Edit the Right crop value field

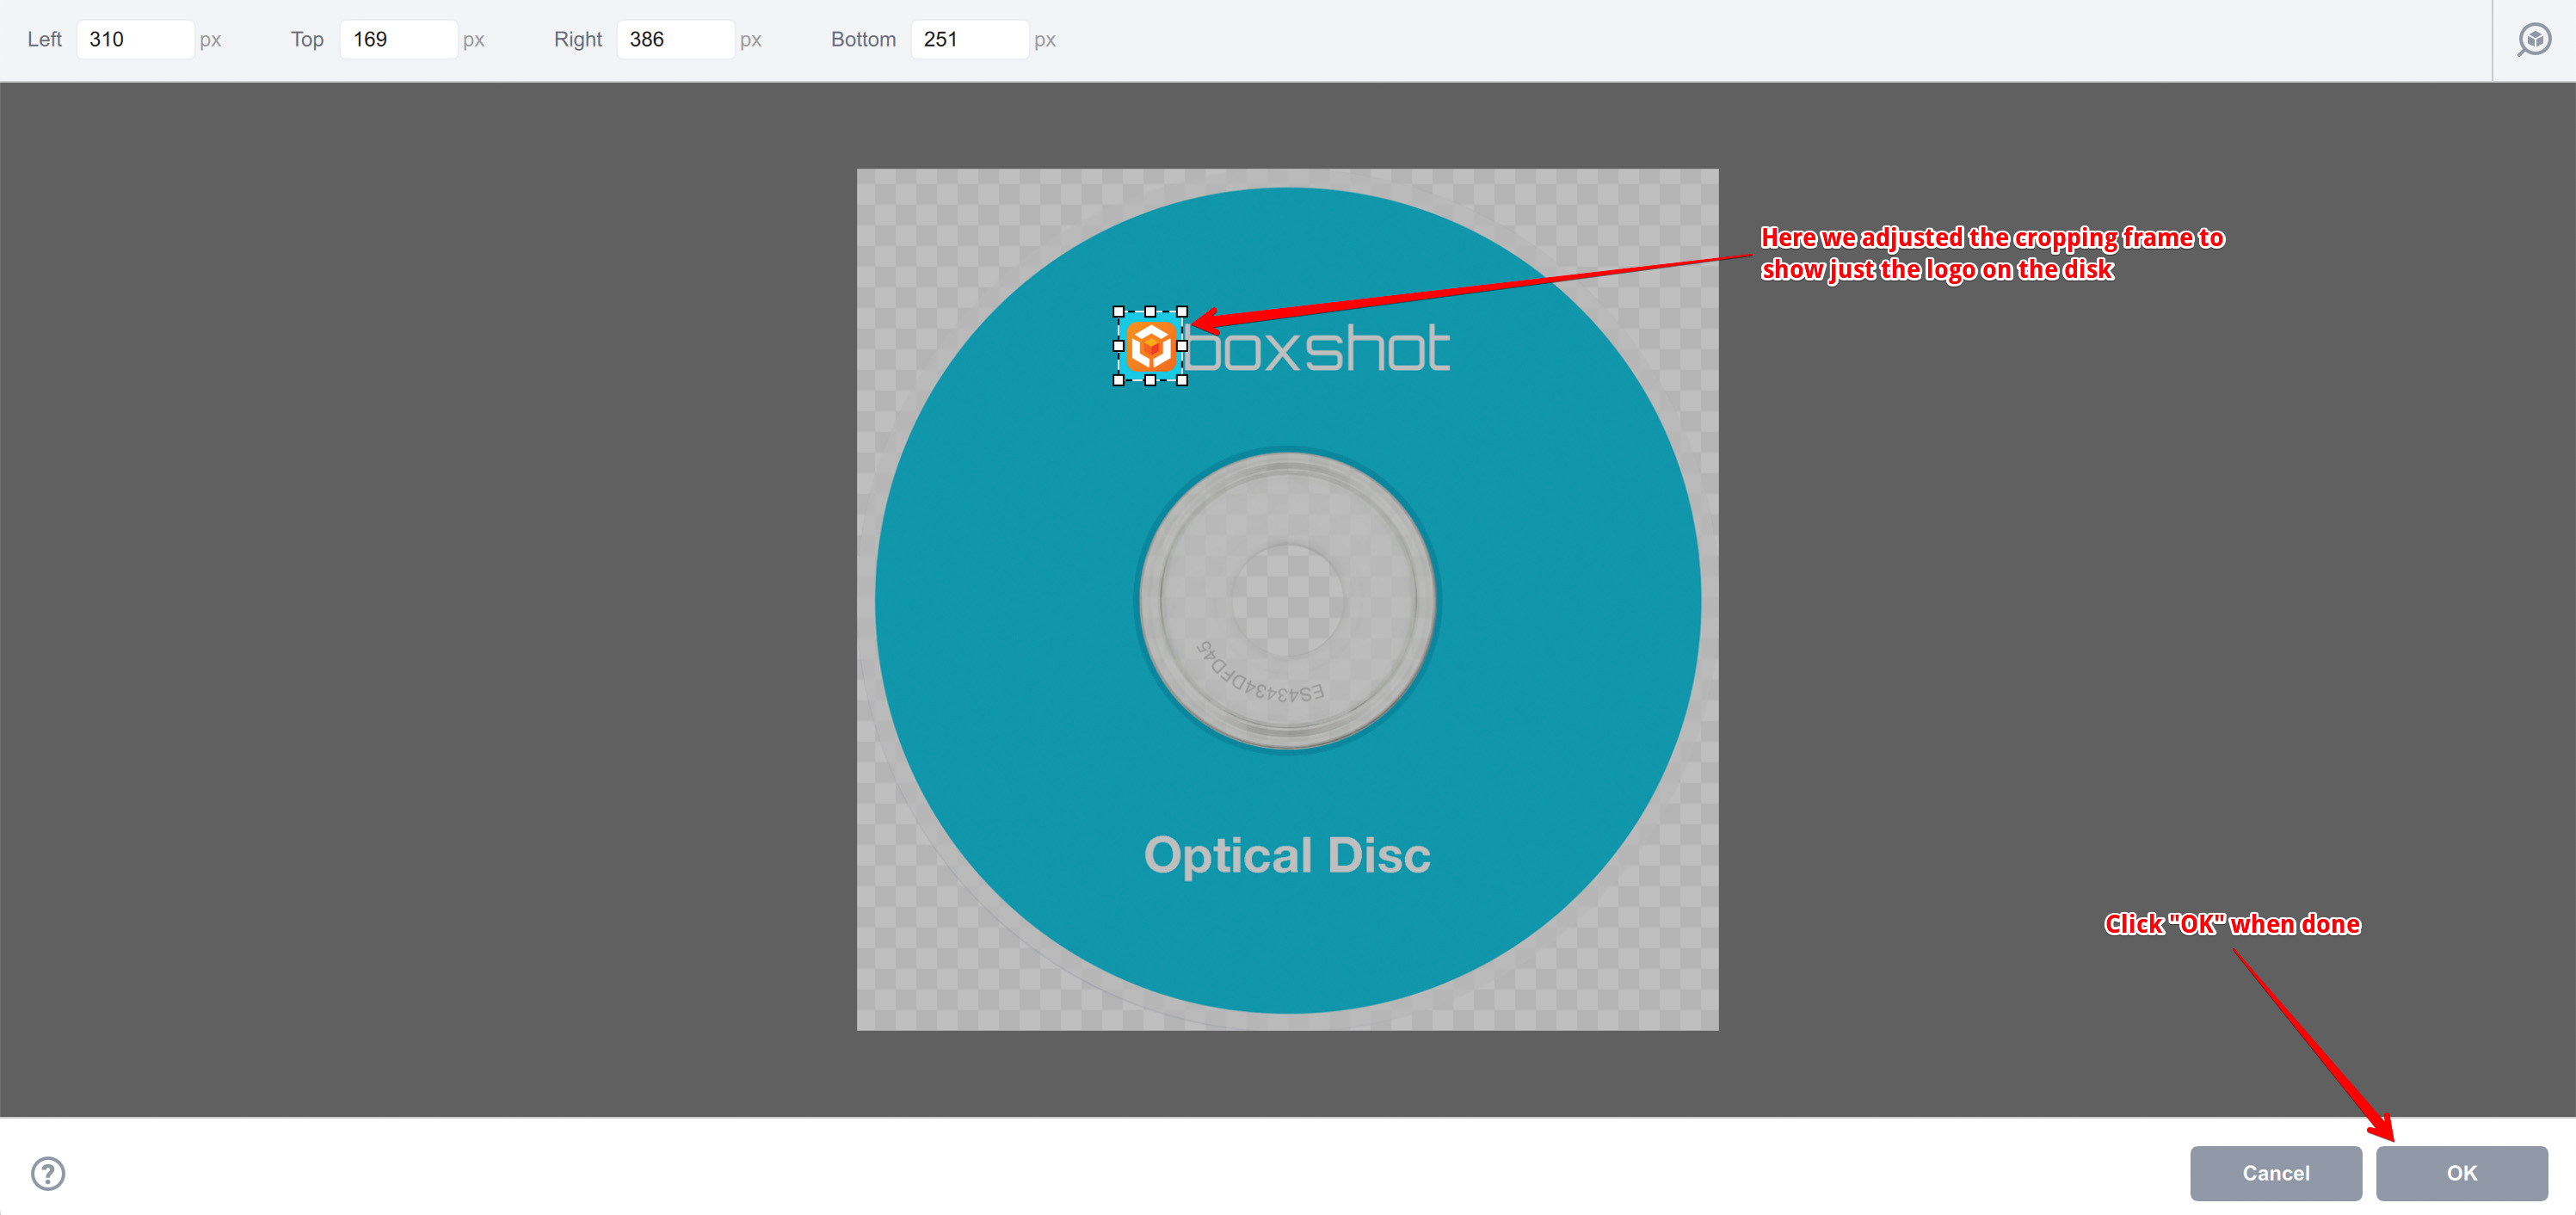[676, 39]
